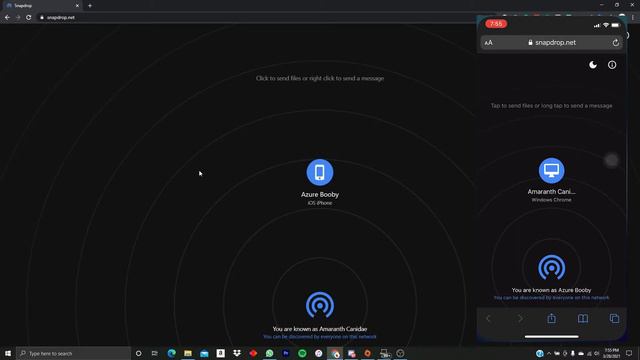Image resolution: width=640 pixels, height=360 pixels.
Task: Click the Azure Booby iPhone device icon
Action: coord(320,172)
